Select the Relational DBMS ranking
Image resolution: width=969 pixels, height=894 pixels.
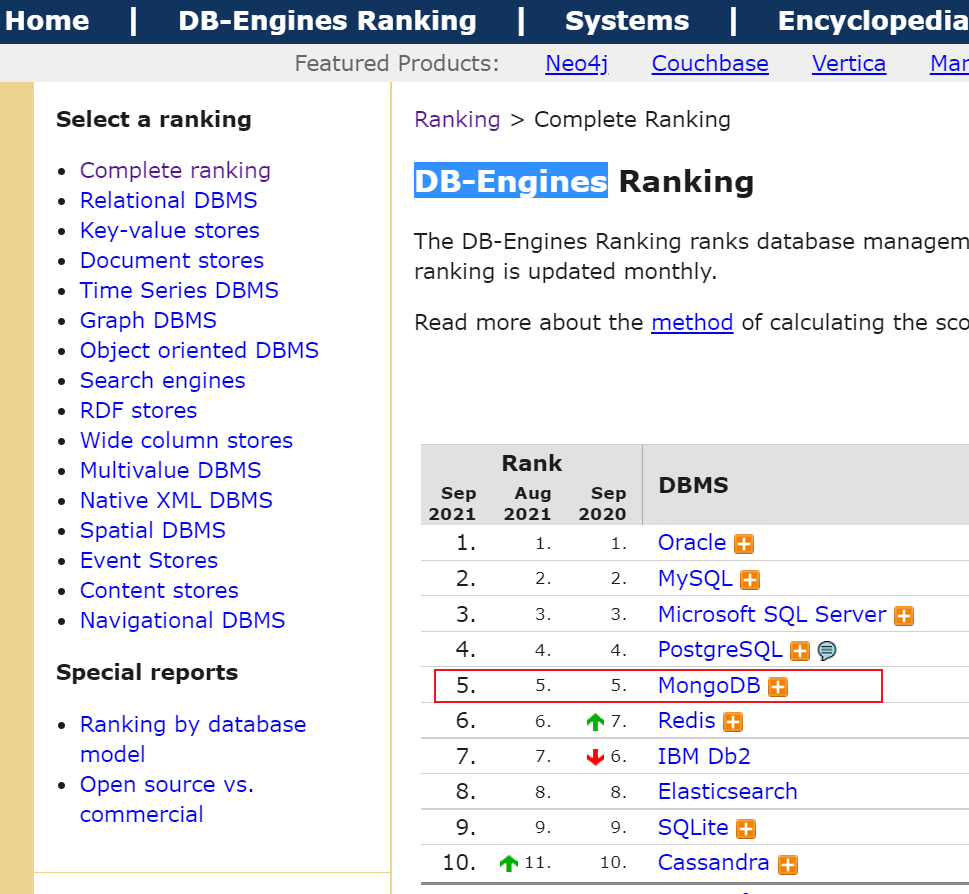168,200
